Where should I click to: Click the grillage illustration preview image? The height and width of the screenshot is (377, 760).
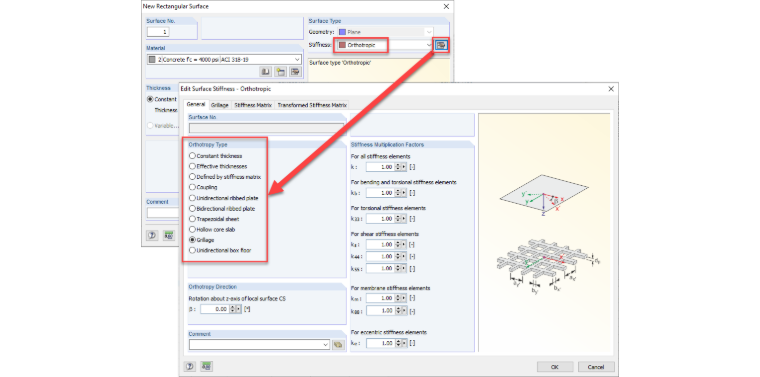[x=549, y=266]
